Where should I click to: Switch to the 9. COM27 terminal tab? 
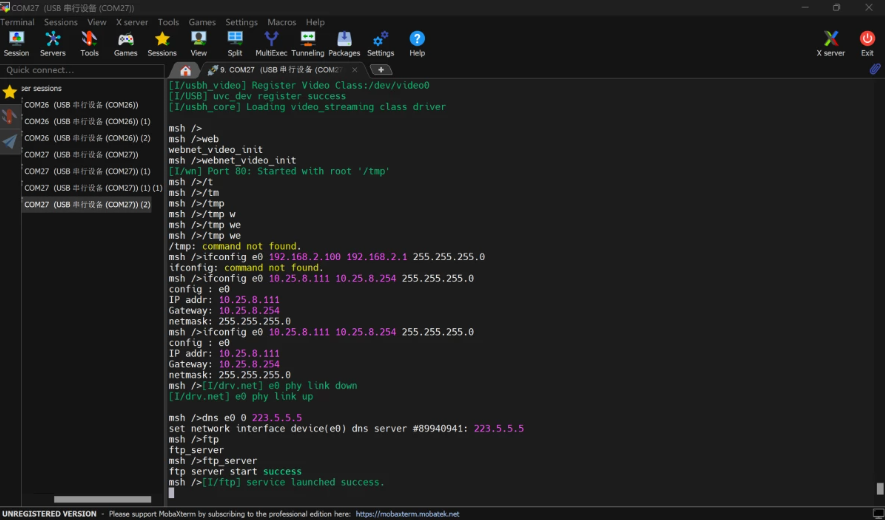tap(281, 70)
